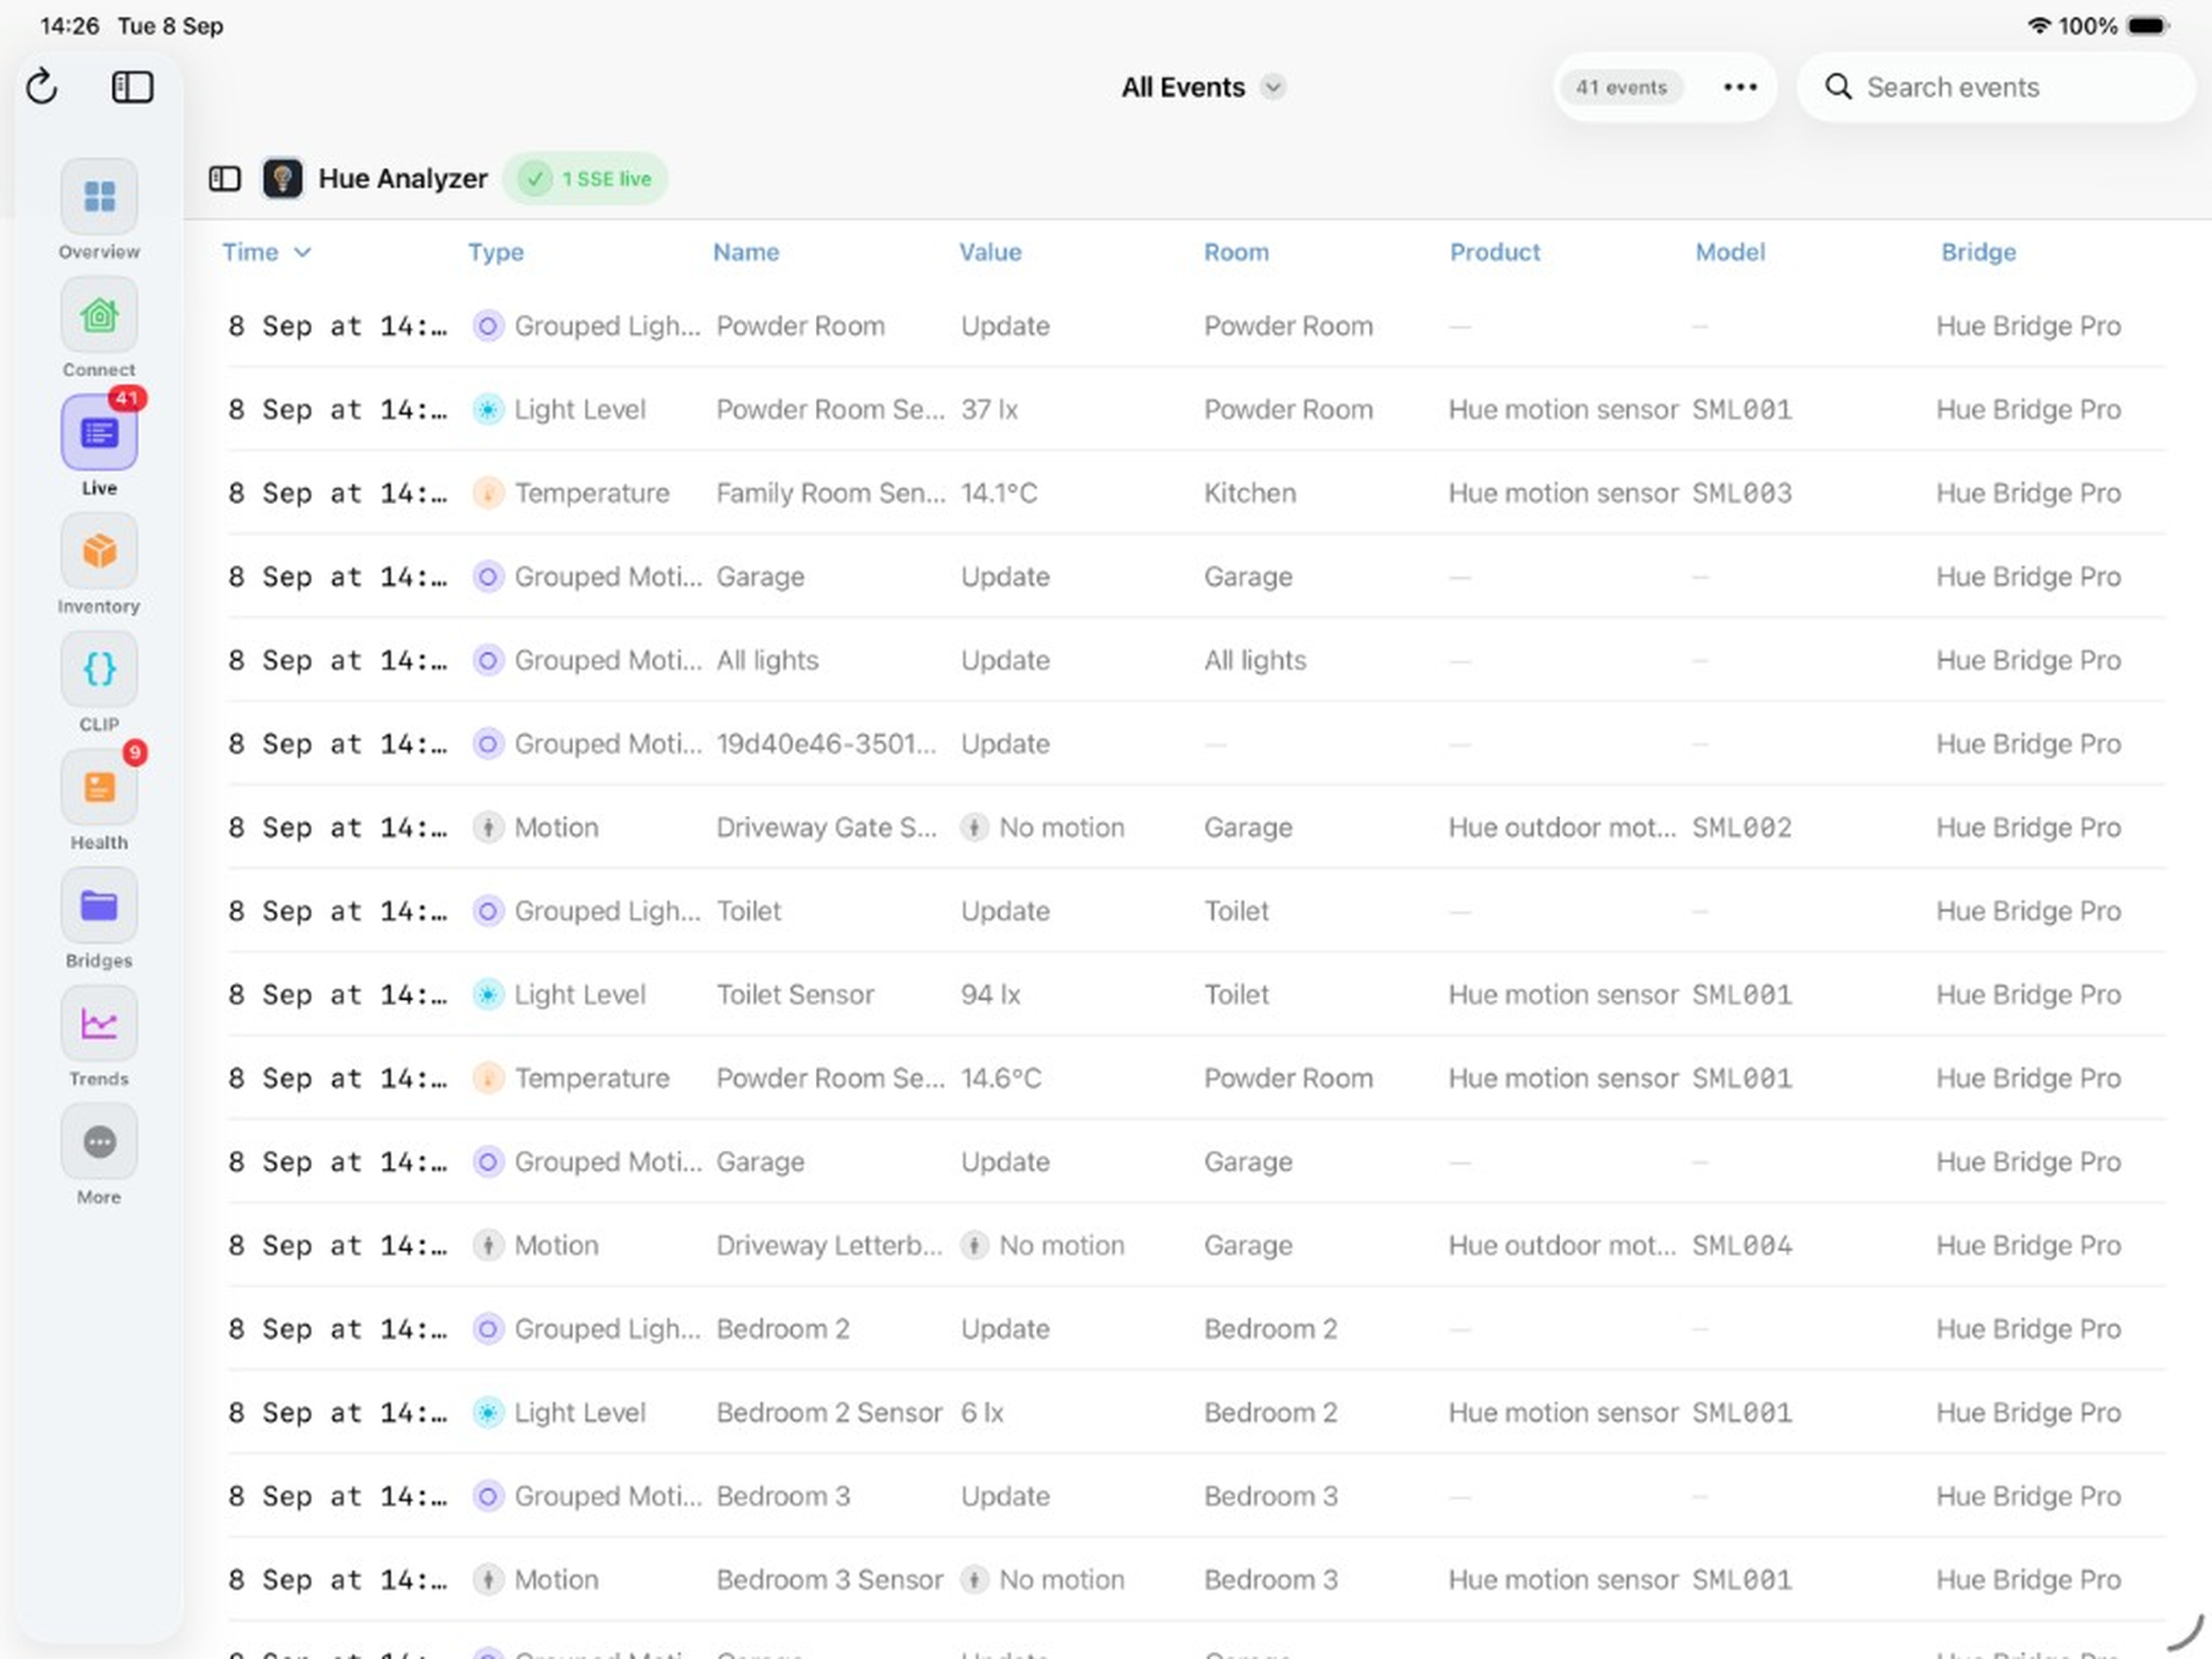This screenshot has height=1659, width=2212.
Task: Click the SML004 model cell
Action: point(1741,1245)
